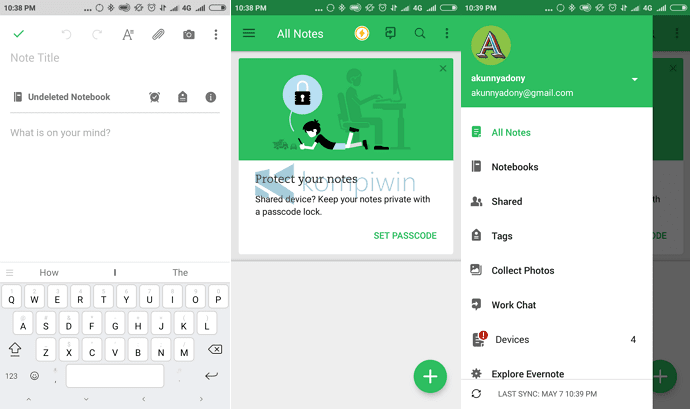Tap the Shift key on the keyboard
Image resolution: width=690 pixels, height=409 pixels.
(x=15, y=350)
